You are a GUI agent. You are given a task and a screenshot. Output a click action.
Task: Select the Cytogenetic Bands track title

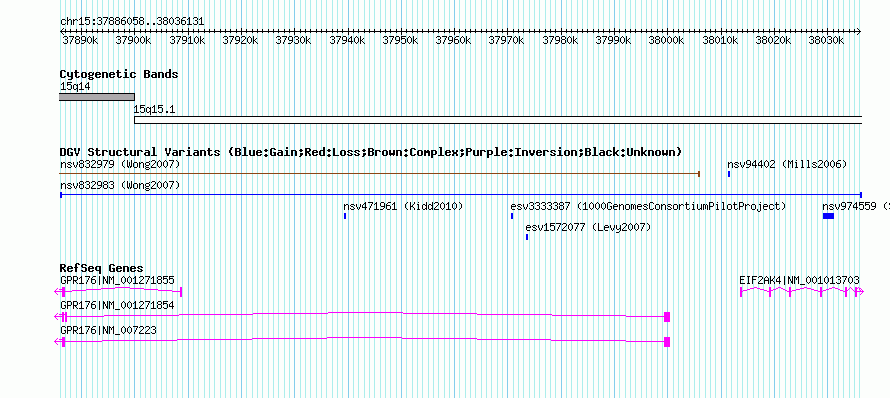119,74
